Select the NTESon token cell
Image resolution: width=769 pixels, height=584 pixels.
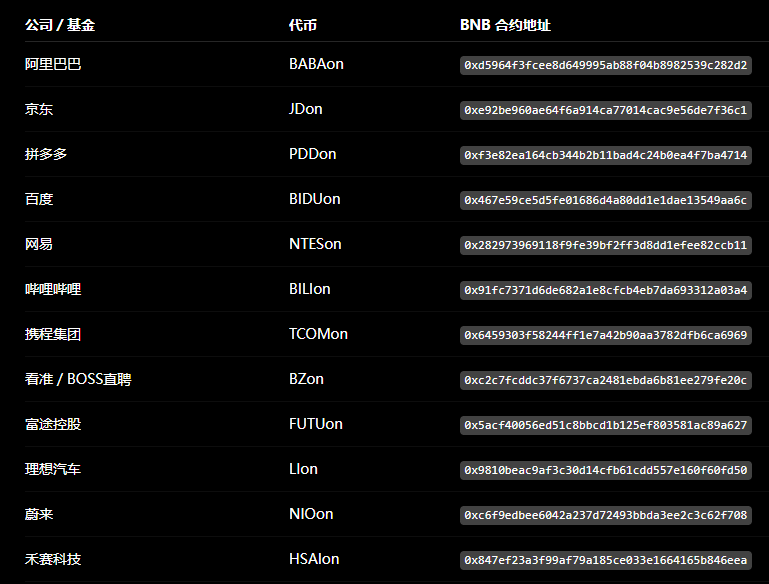(315, 244)
